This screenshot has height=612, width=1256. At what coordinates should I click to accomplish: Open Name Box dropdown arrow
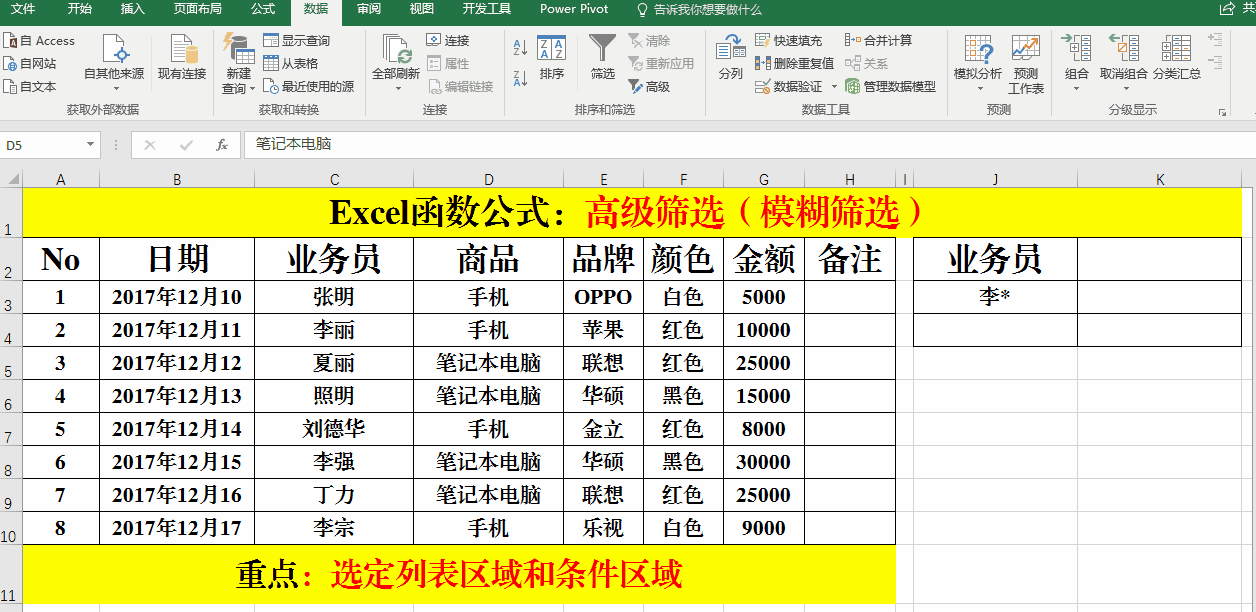coord(90,145)
